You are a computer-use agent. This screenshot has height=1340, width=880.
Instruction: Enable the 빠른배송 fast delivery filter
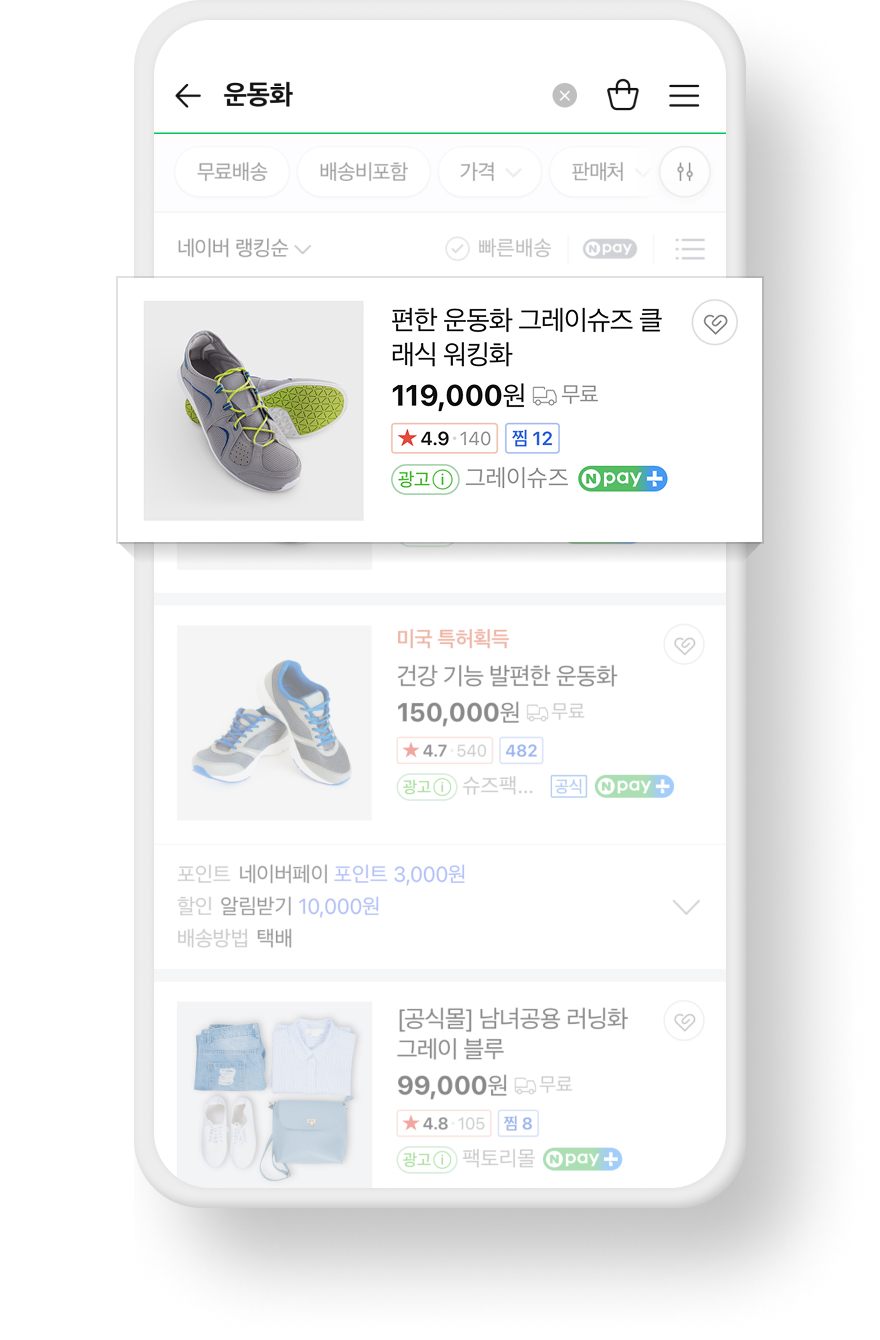tap(500, 249)
